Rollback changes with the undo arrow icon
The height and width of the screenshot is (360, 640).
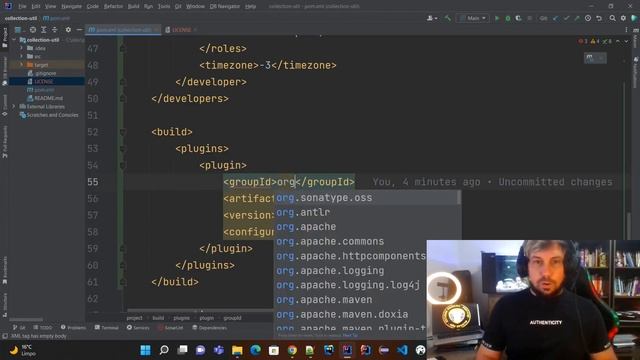599,18
